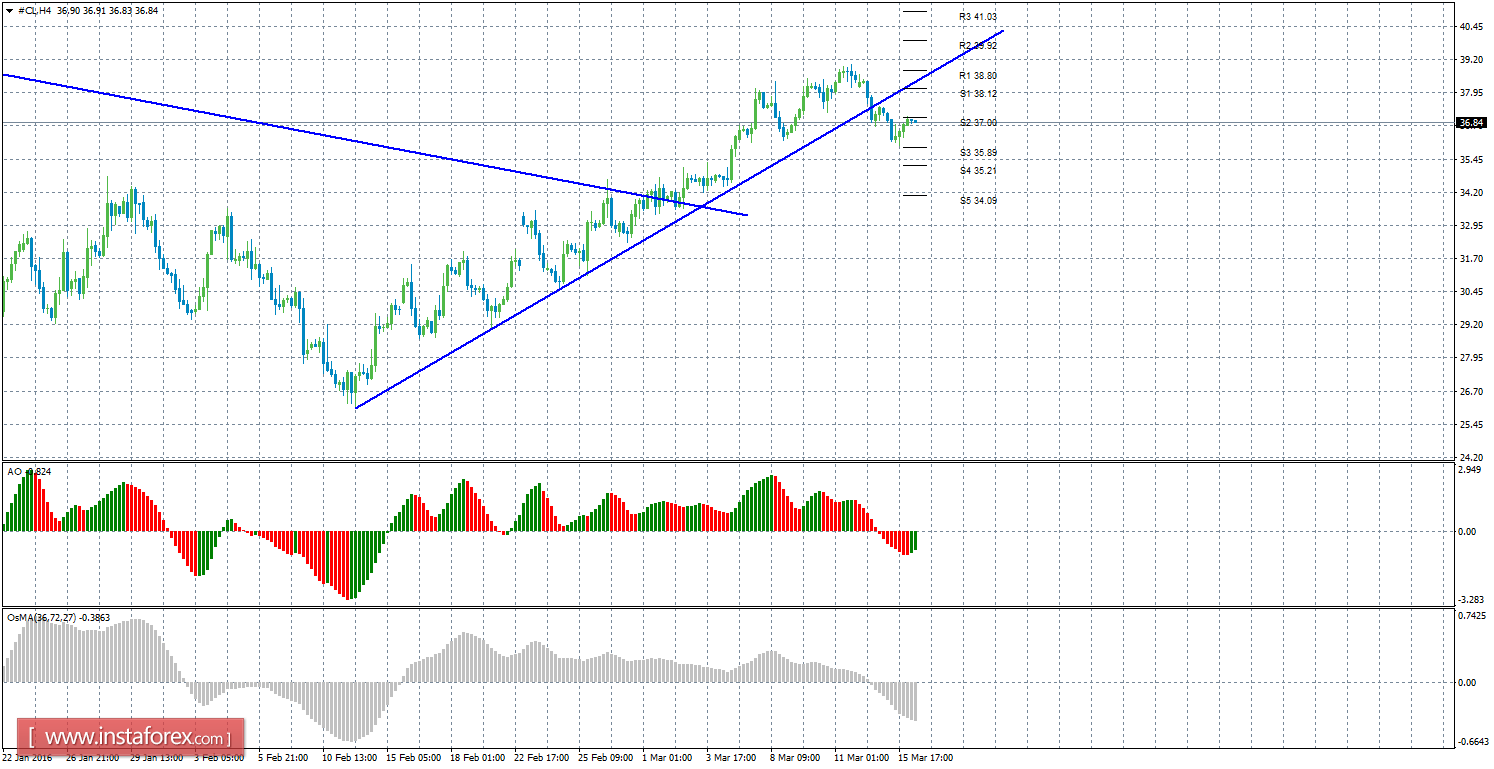Screen dimensions: 1494x769
Task: Click the 1 Mar 01:00 time label
Action: [668, 758]
